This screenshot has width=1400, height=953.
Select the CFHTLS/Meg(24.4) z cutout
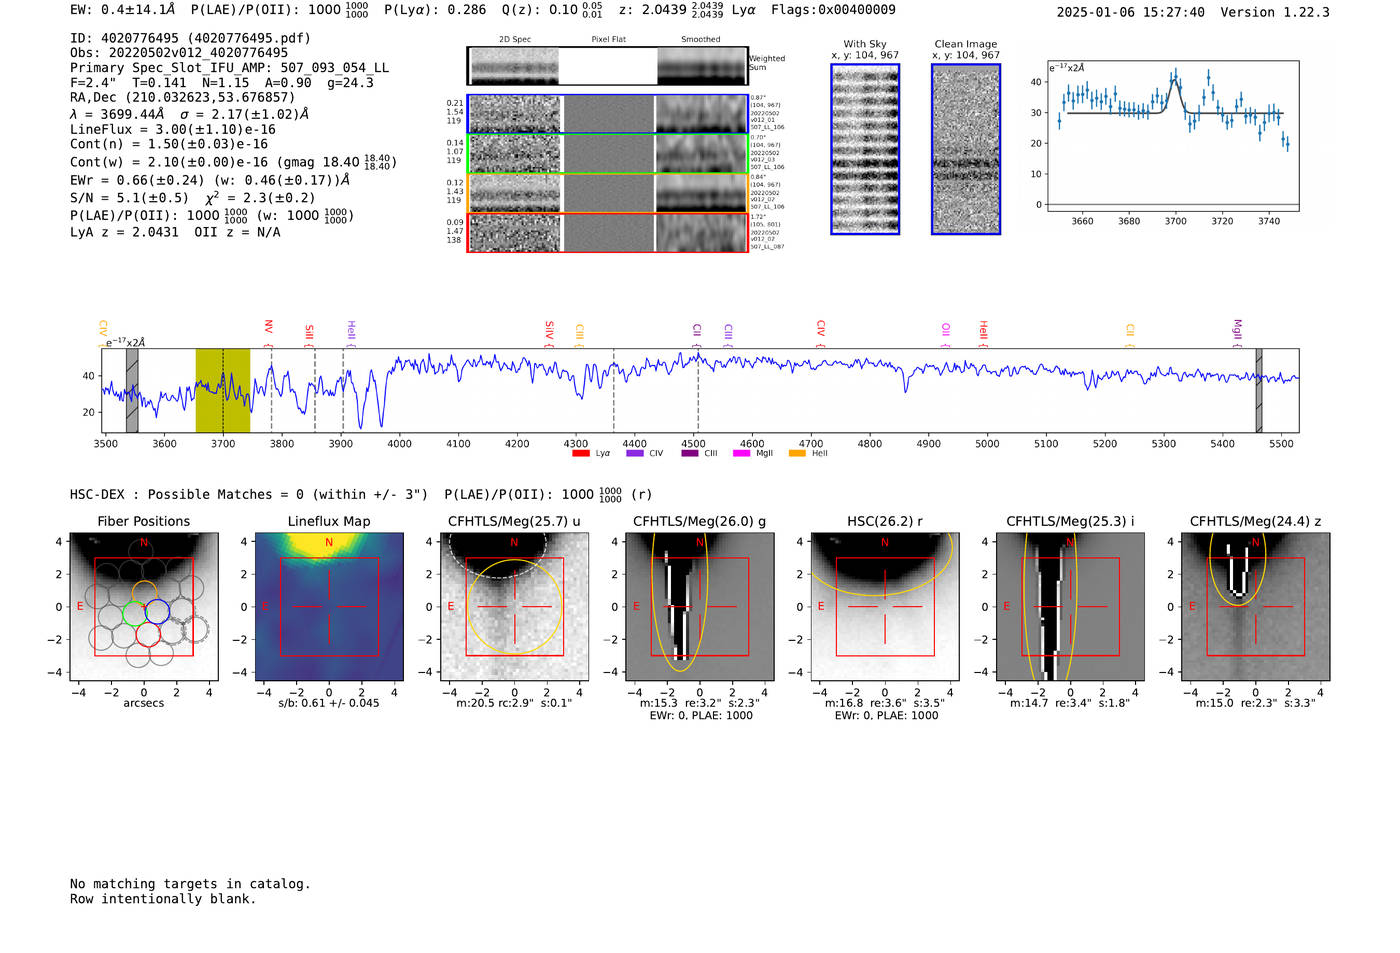[1256, 606]
